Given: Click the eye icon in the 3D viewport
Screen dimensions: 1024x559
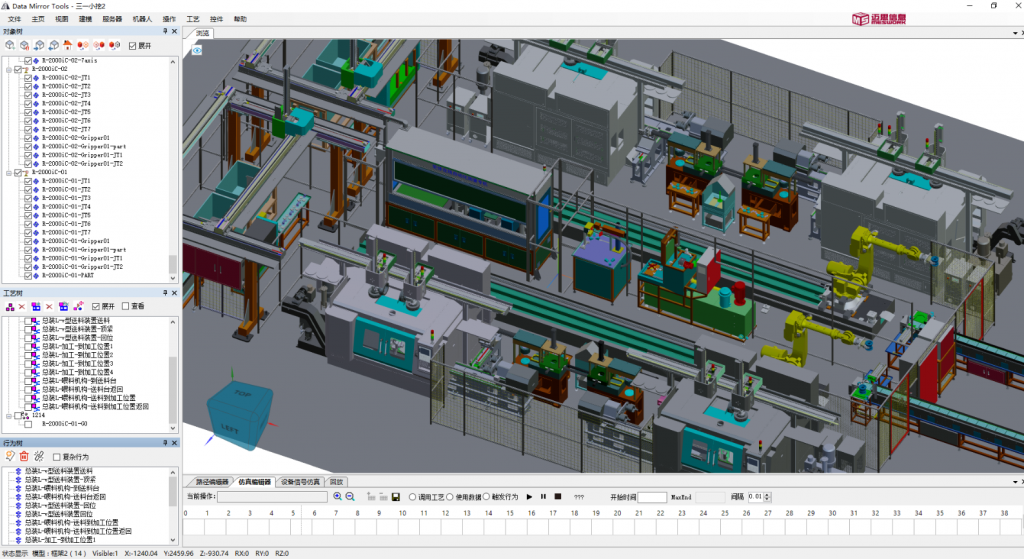Looking at the screenshot, I should coord(197,50).
